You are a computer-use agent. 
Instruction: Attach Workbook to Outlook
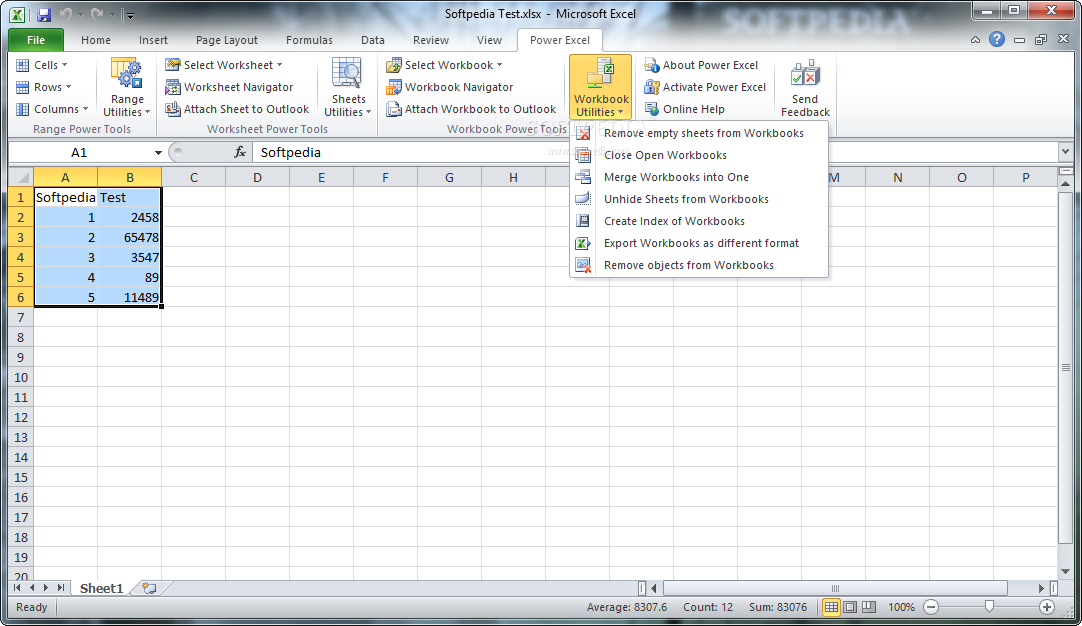471,109
